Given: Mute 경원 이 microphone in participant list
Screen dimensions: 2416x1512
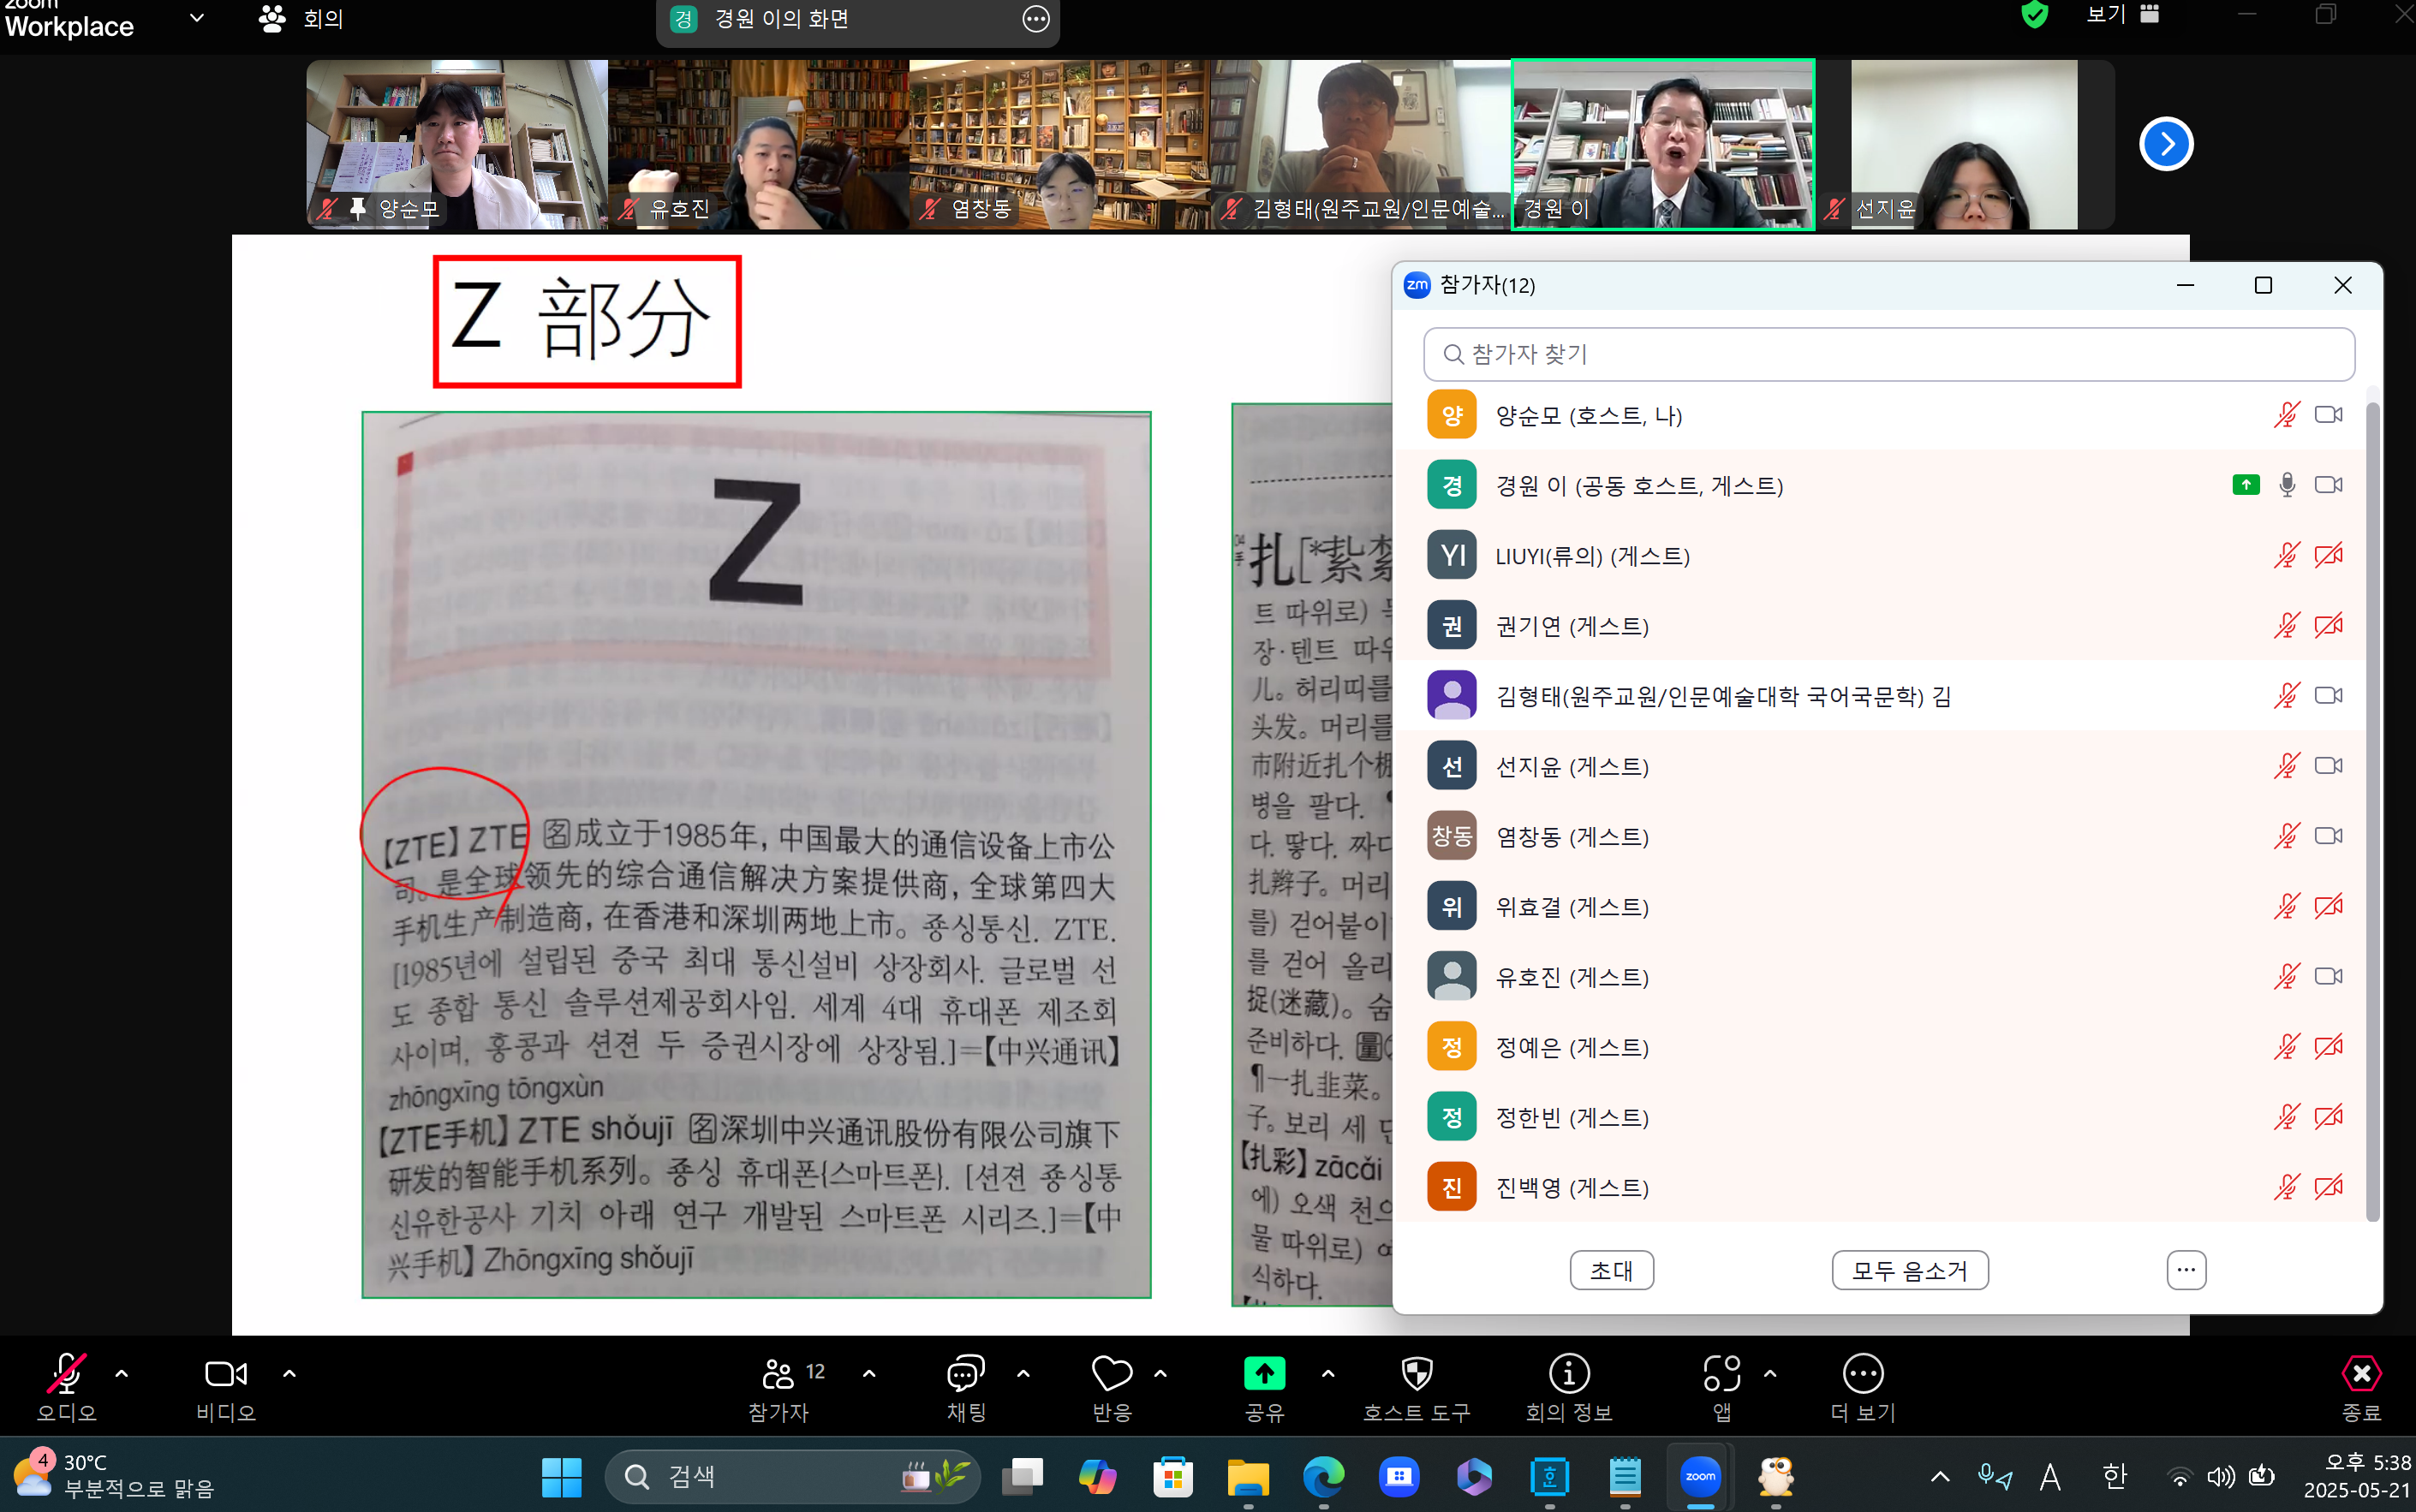Looking at the screenshot, I should (x=2287, y=485).
